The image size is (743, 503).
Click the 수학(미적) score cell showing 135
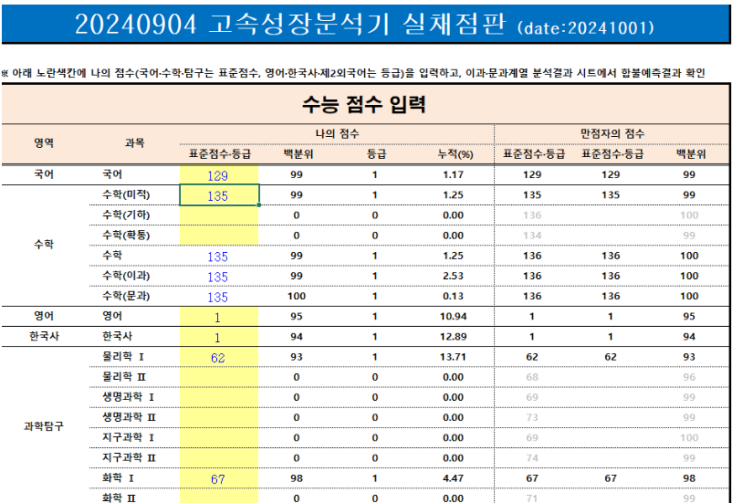click(x=219, y=195)
